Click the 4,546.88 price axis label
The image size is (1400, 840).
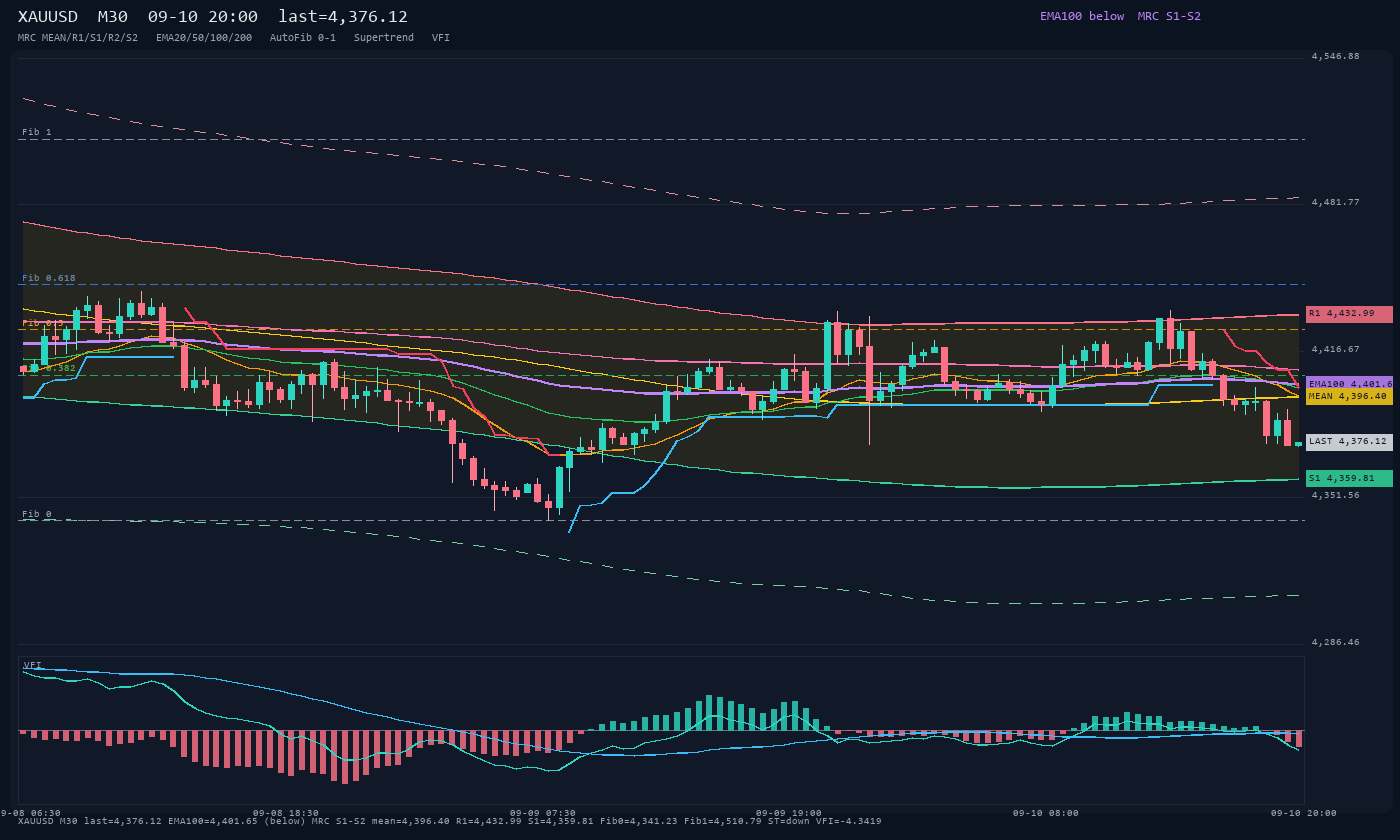pos(1335,56)
